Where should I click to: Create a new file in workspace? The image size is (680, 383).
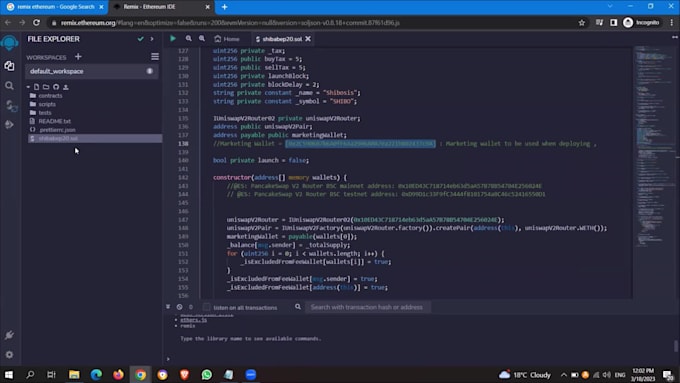coord(36,87)
